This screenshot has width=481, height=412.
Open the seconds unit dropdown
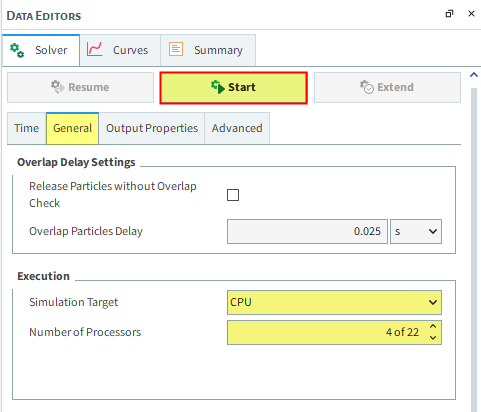[x=416, y=231]
